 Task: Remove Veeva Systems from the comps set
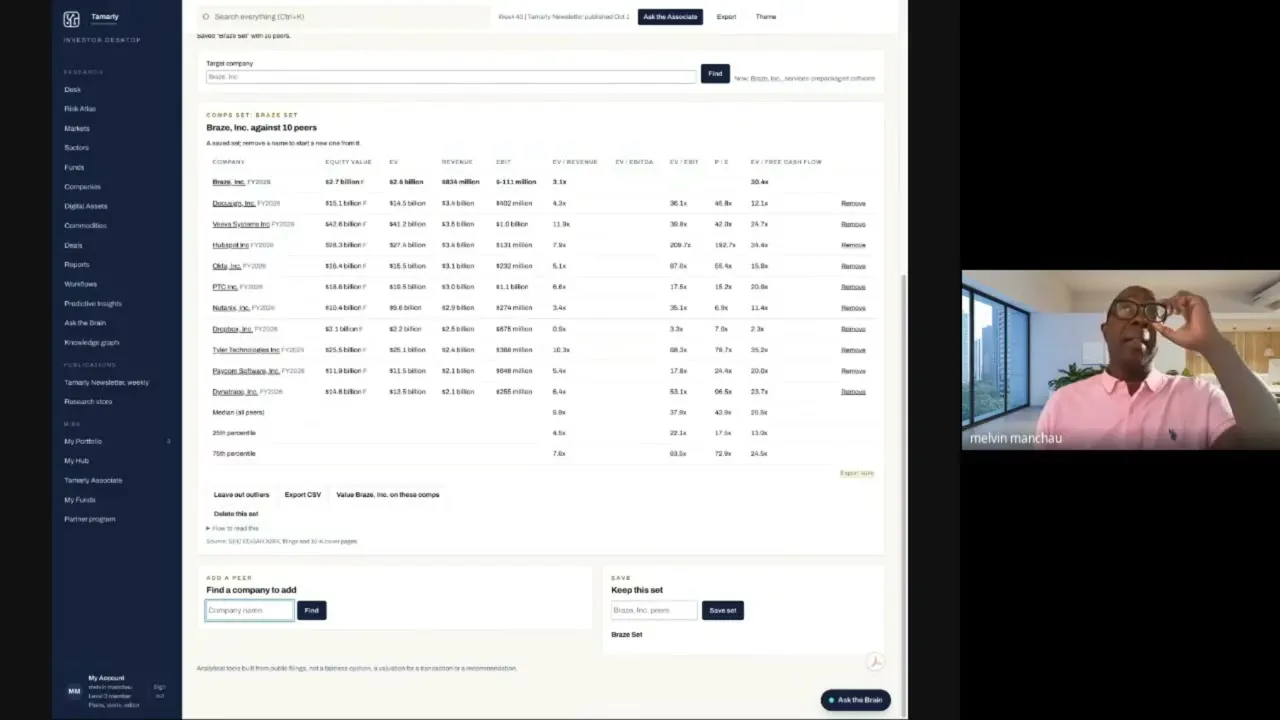853,224
